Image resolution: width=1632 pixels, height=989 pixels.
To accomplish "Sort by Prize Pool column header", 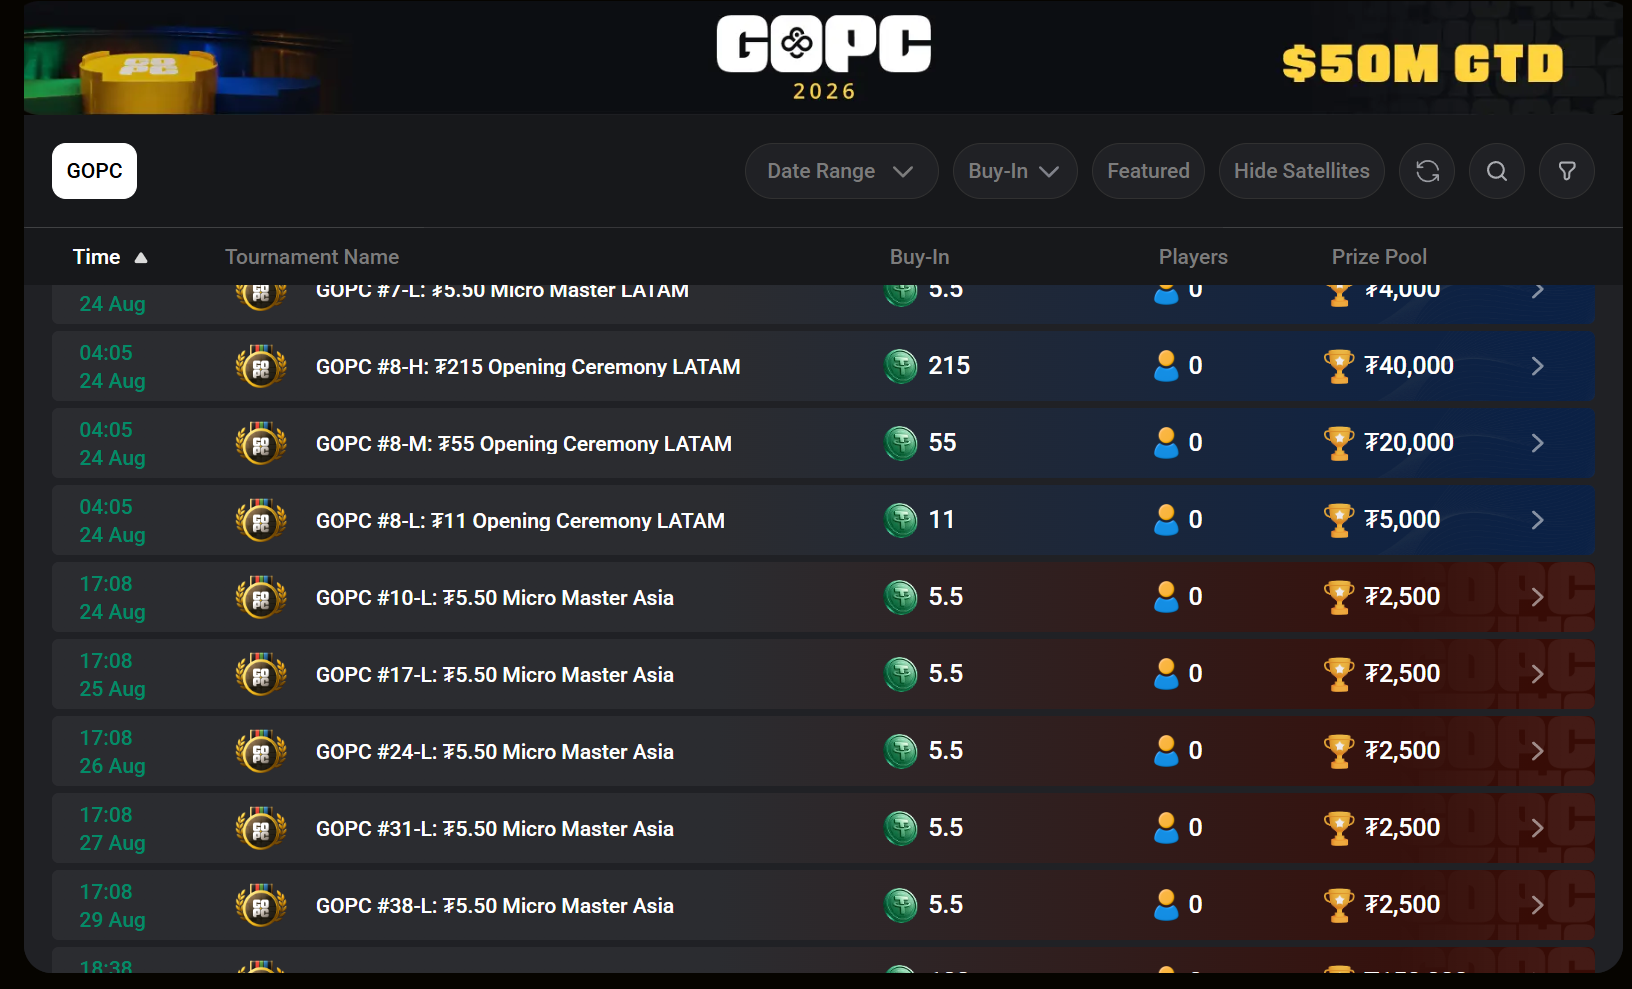I will coord(1379,257).
